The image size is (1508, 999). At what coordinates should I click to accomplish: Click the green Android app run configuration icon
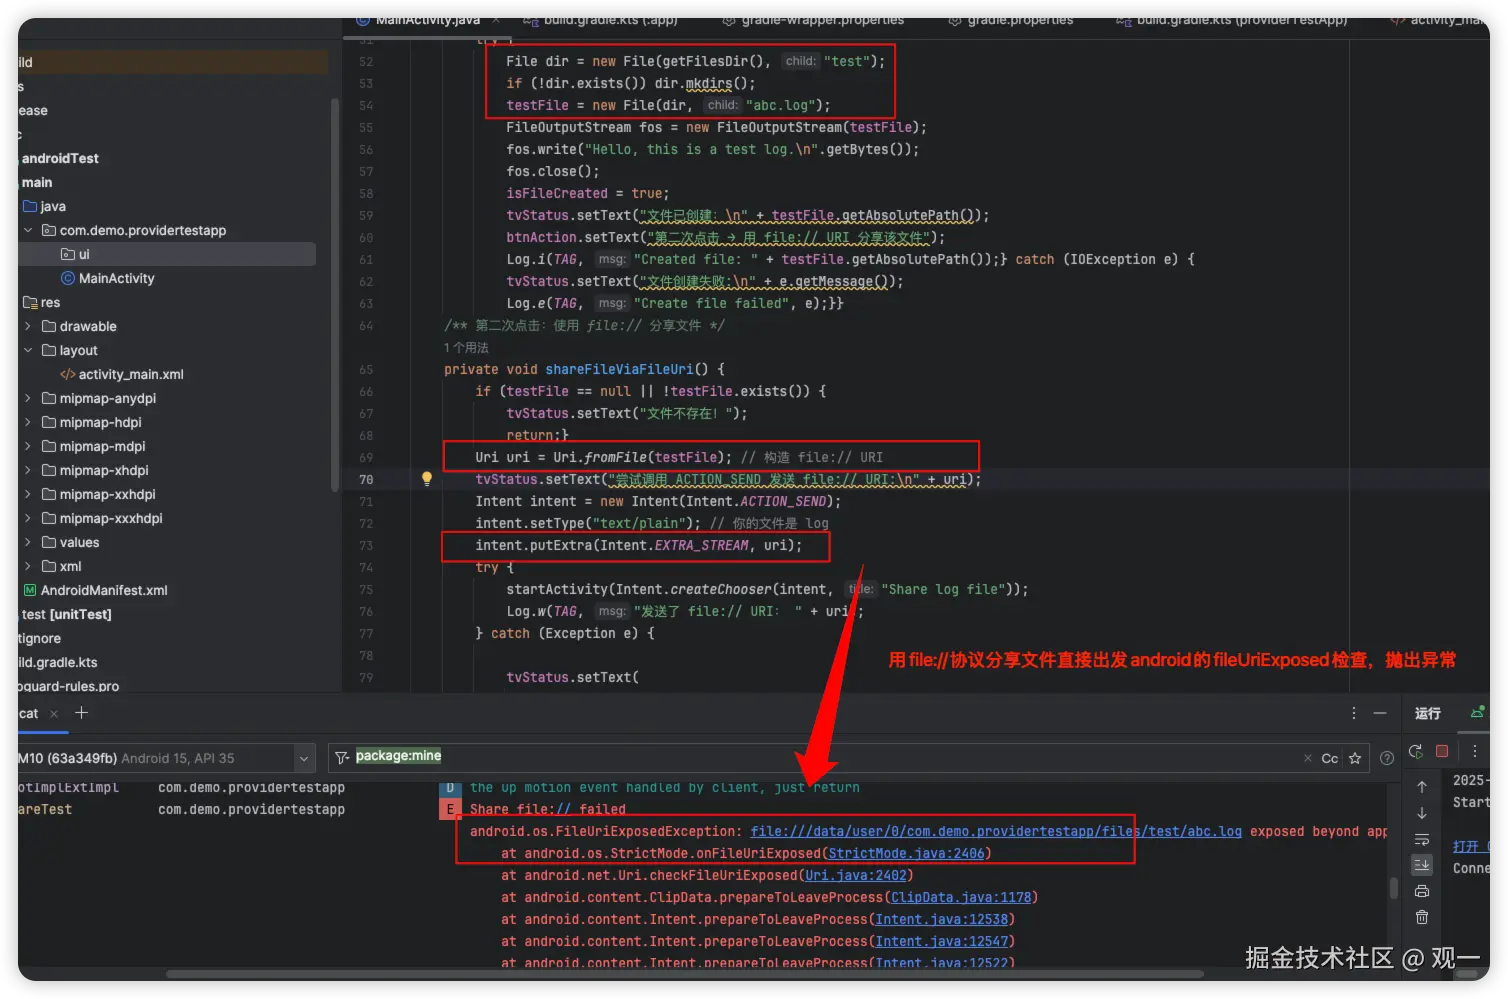click(1477, 712)
